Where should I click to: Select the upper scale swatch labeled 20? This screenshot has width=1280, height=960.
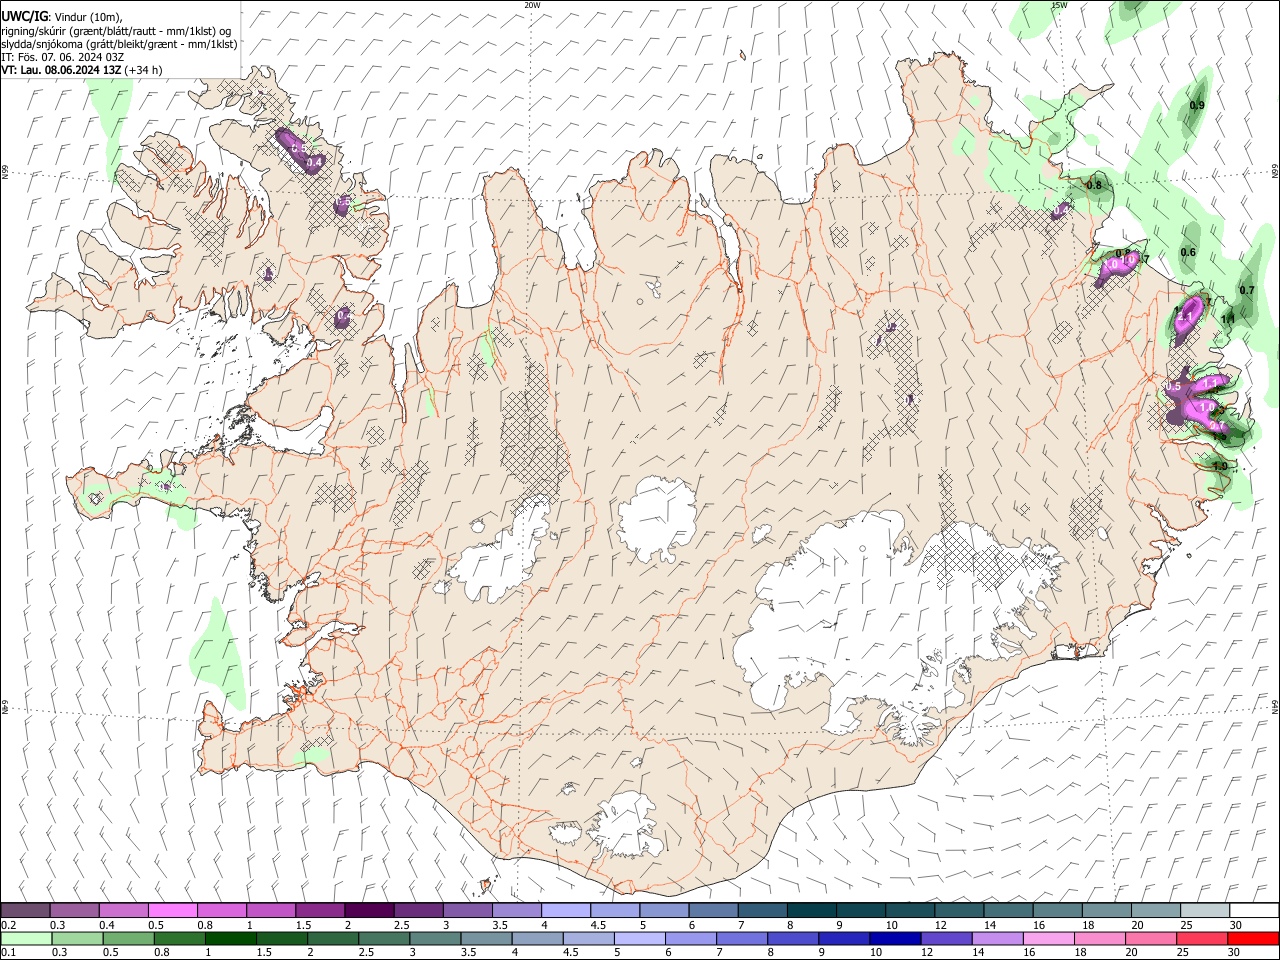pyautogui.click(x=1157, y=910)
